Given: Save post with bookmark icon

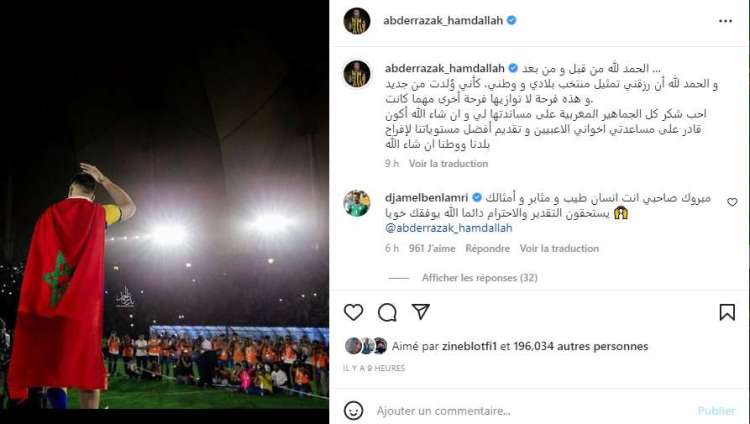Looking at the screenshot, I should tap(727, 312).
